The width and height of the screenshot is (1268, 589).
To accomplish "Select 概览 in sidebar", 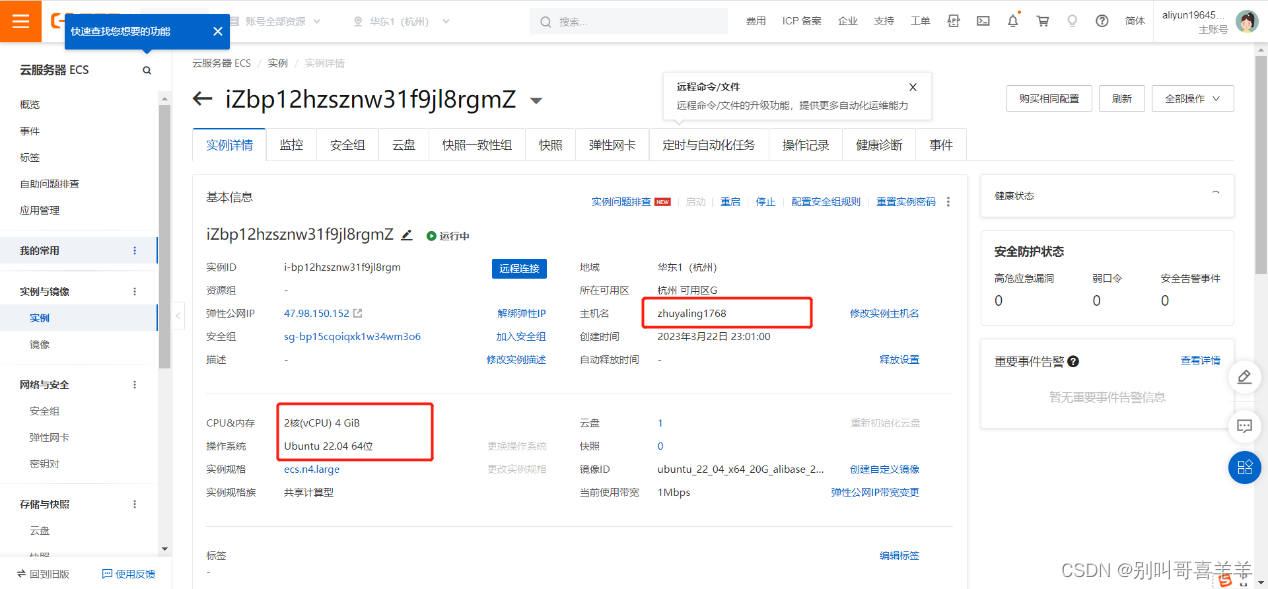I will pos(30,105).
